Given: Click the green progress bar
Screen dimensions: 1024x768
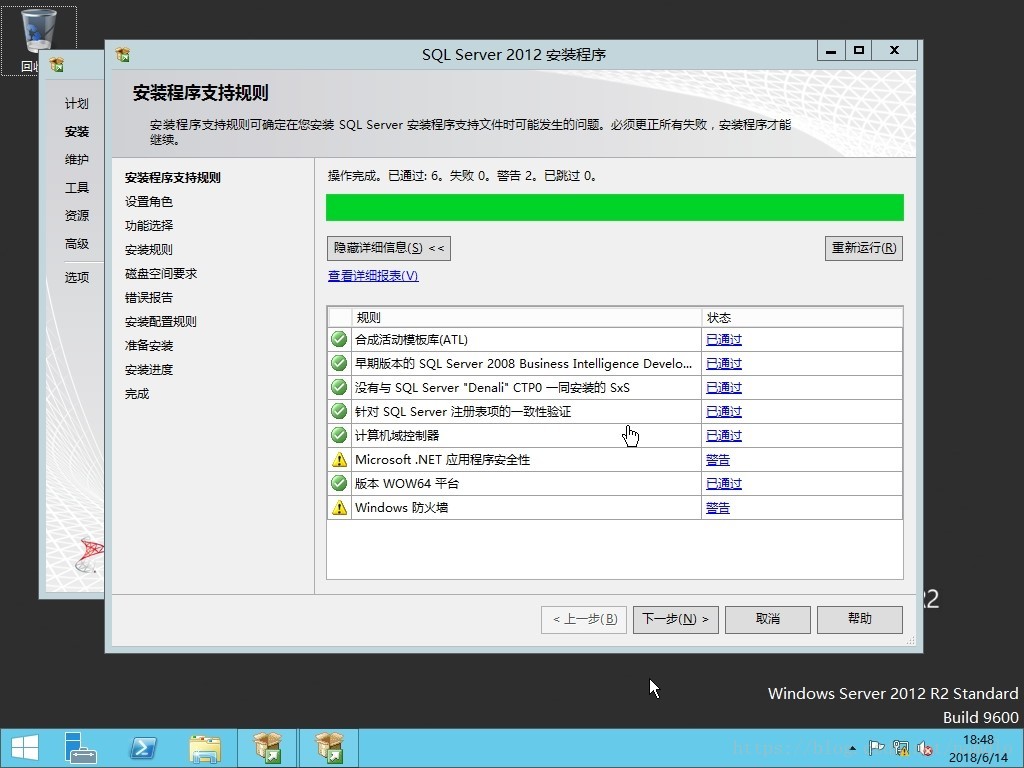Looking at the screenshot, I should click(615, 207).
